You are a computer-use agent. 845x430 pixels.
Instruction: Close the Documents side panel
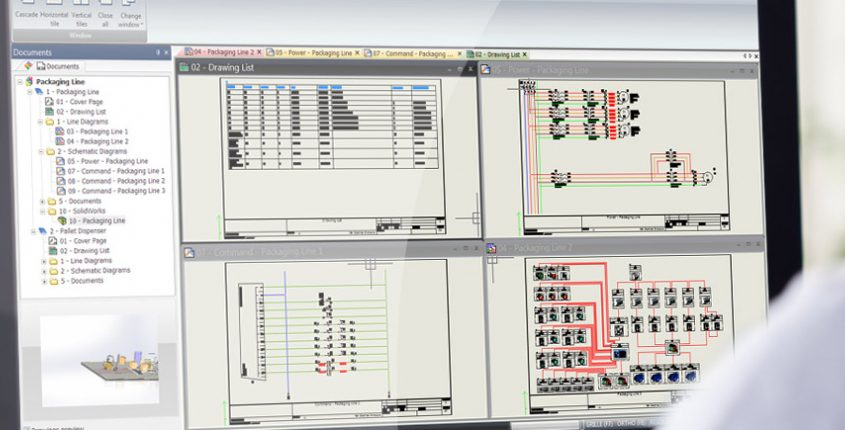tap(166, 52)
